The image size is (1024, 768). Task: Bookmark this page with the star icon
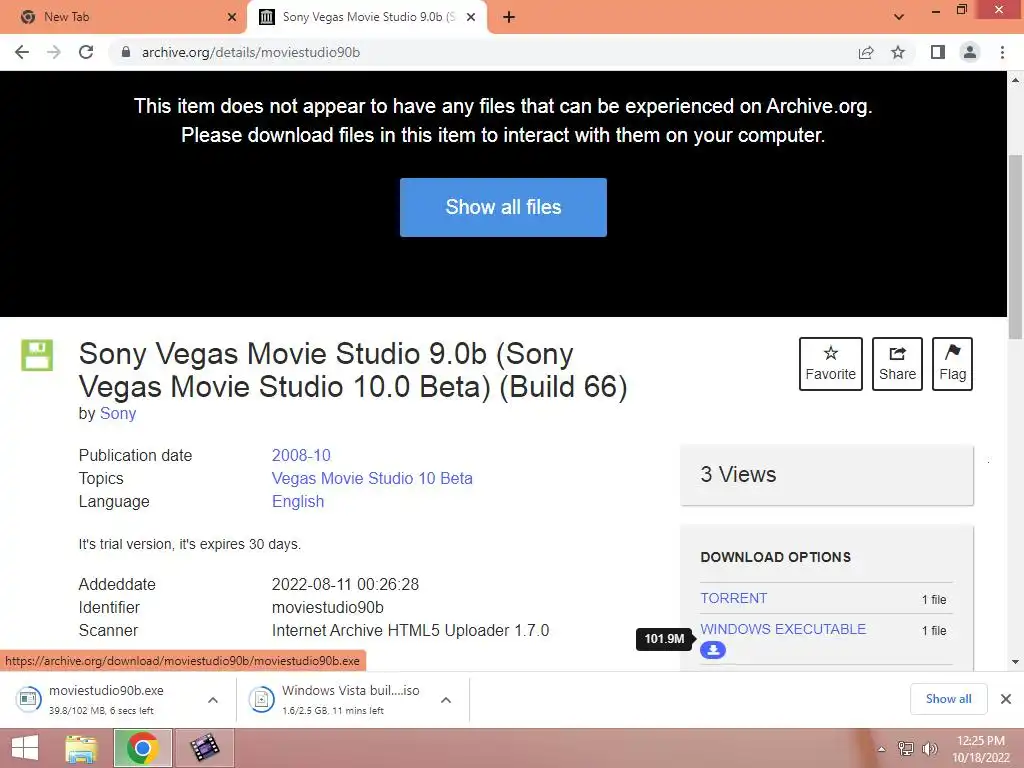coord(898,52)
